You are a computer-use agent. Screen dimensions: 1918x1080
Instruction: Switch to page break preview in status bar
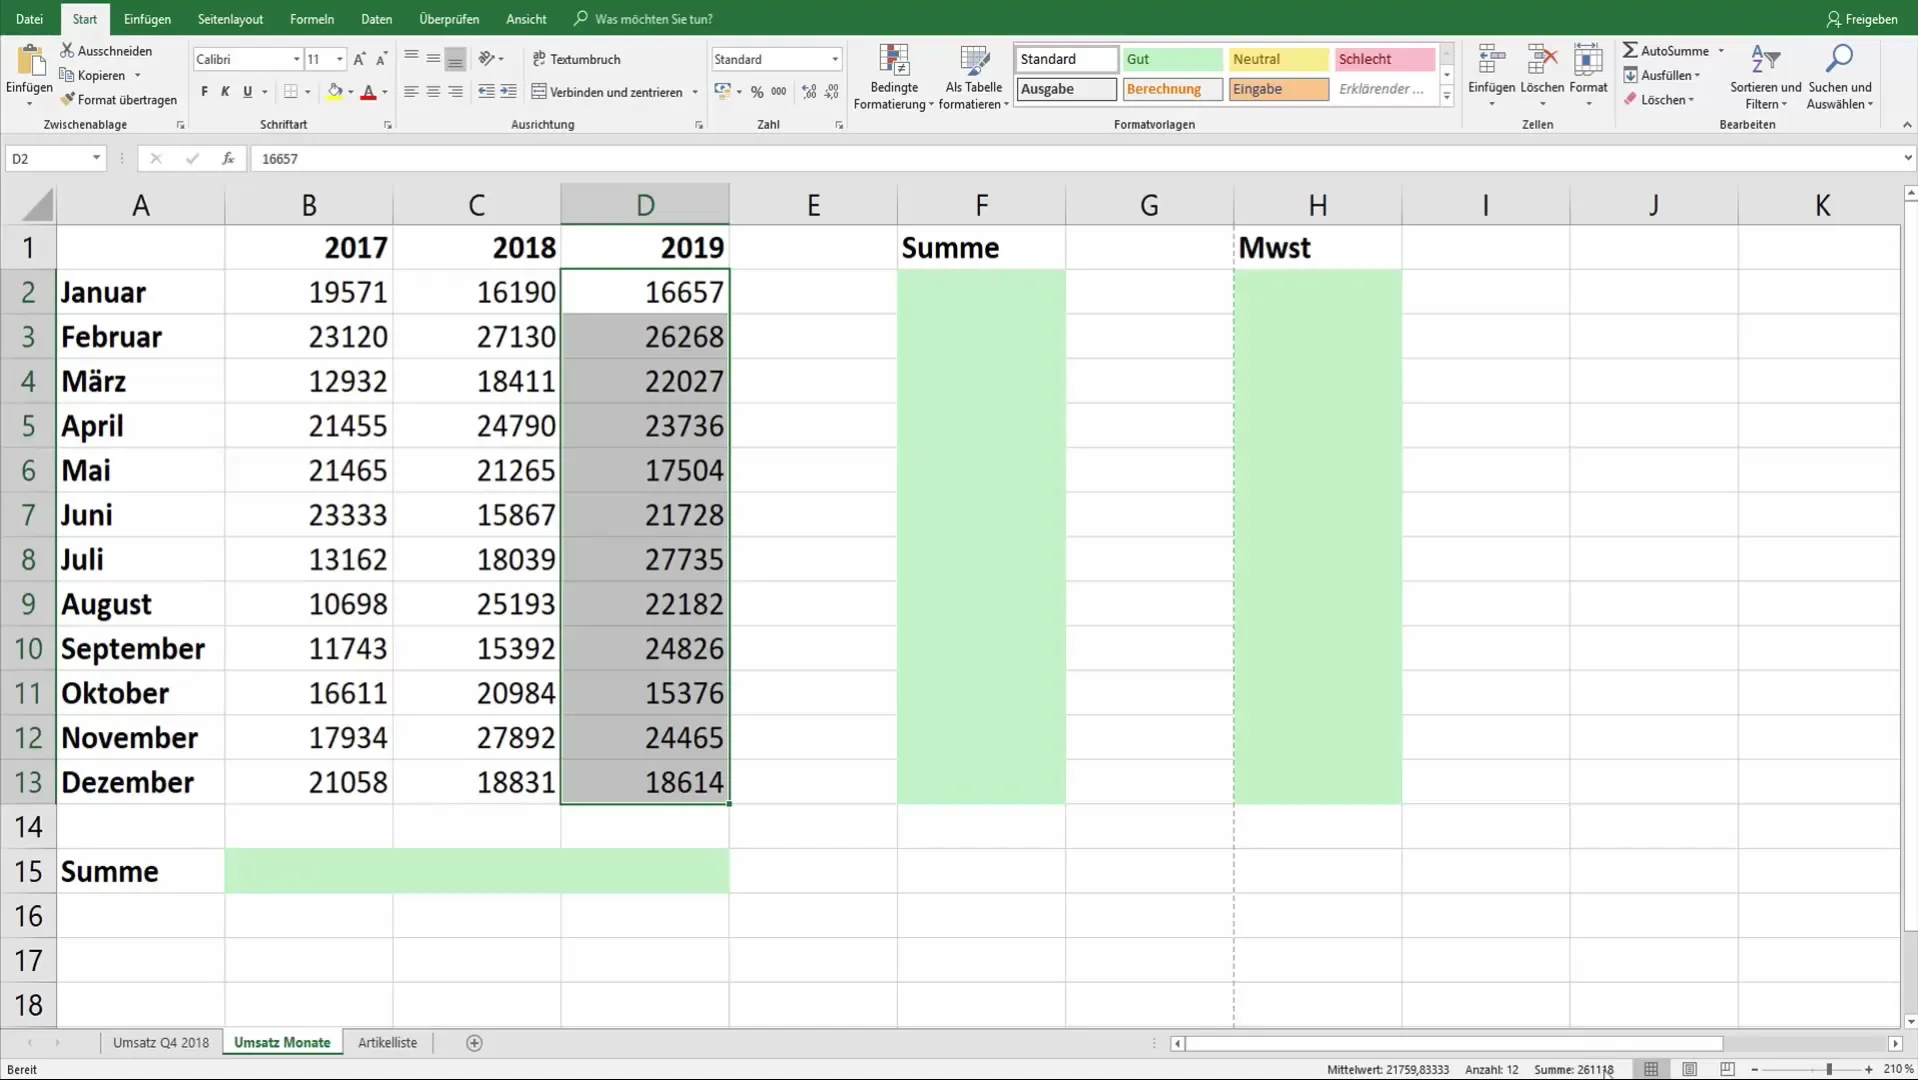coord(1727,1069)
